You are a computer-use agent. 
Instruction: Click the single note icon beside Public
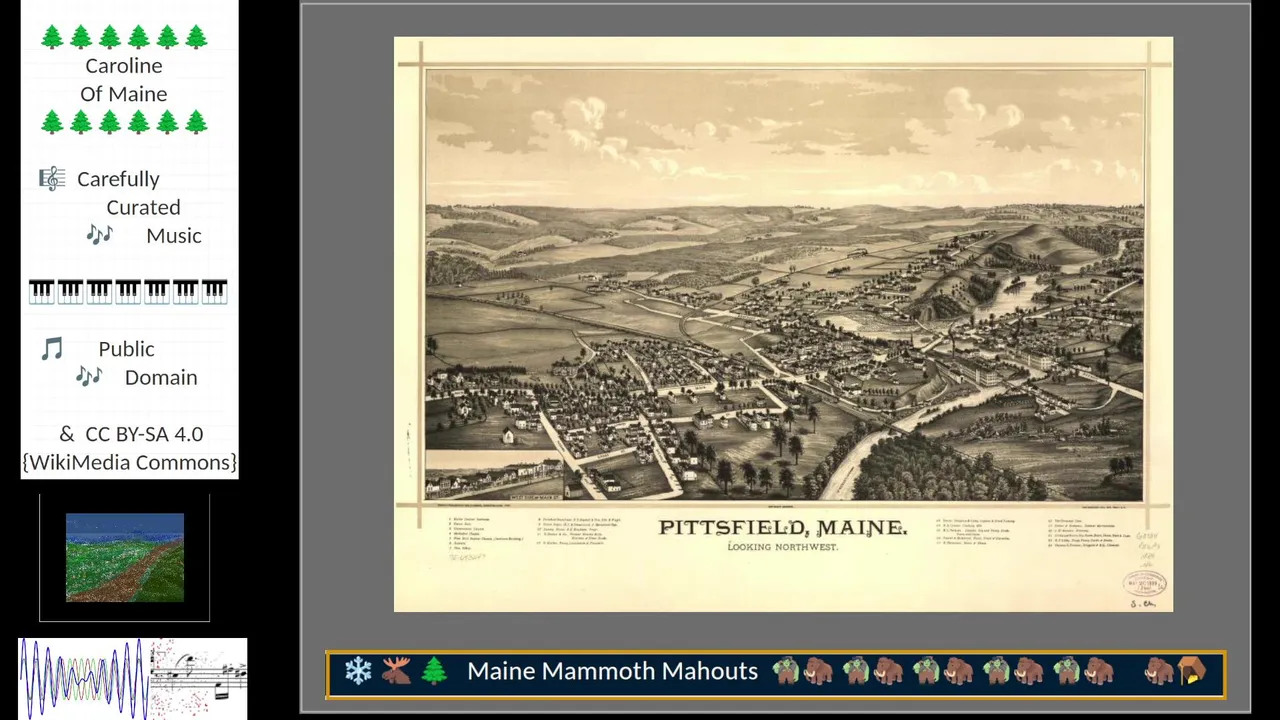tap(52, 349)
